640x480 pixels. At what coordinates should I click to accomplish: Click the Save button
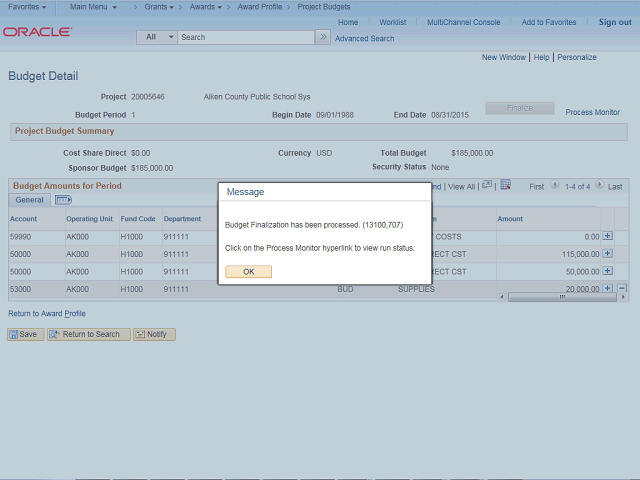[25, 334]
